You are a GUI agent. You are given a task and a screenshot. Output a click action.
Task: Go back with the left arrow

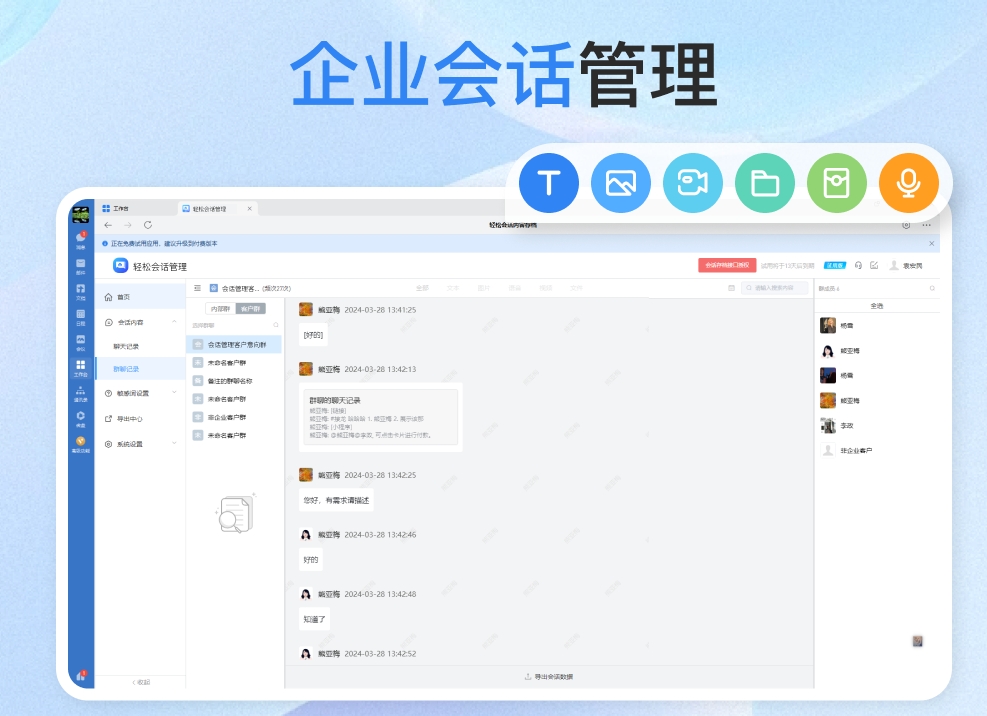108,225
